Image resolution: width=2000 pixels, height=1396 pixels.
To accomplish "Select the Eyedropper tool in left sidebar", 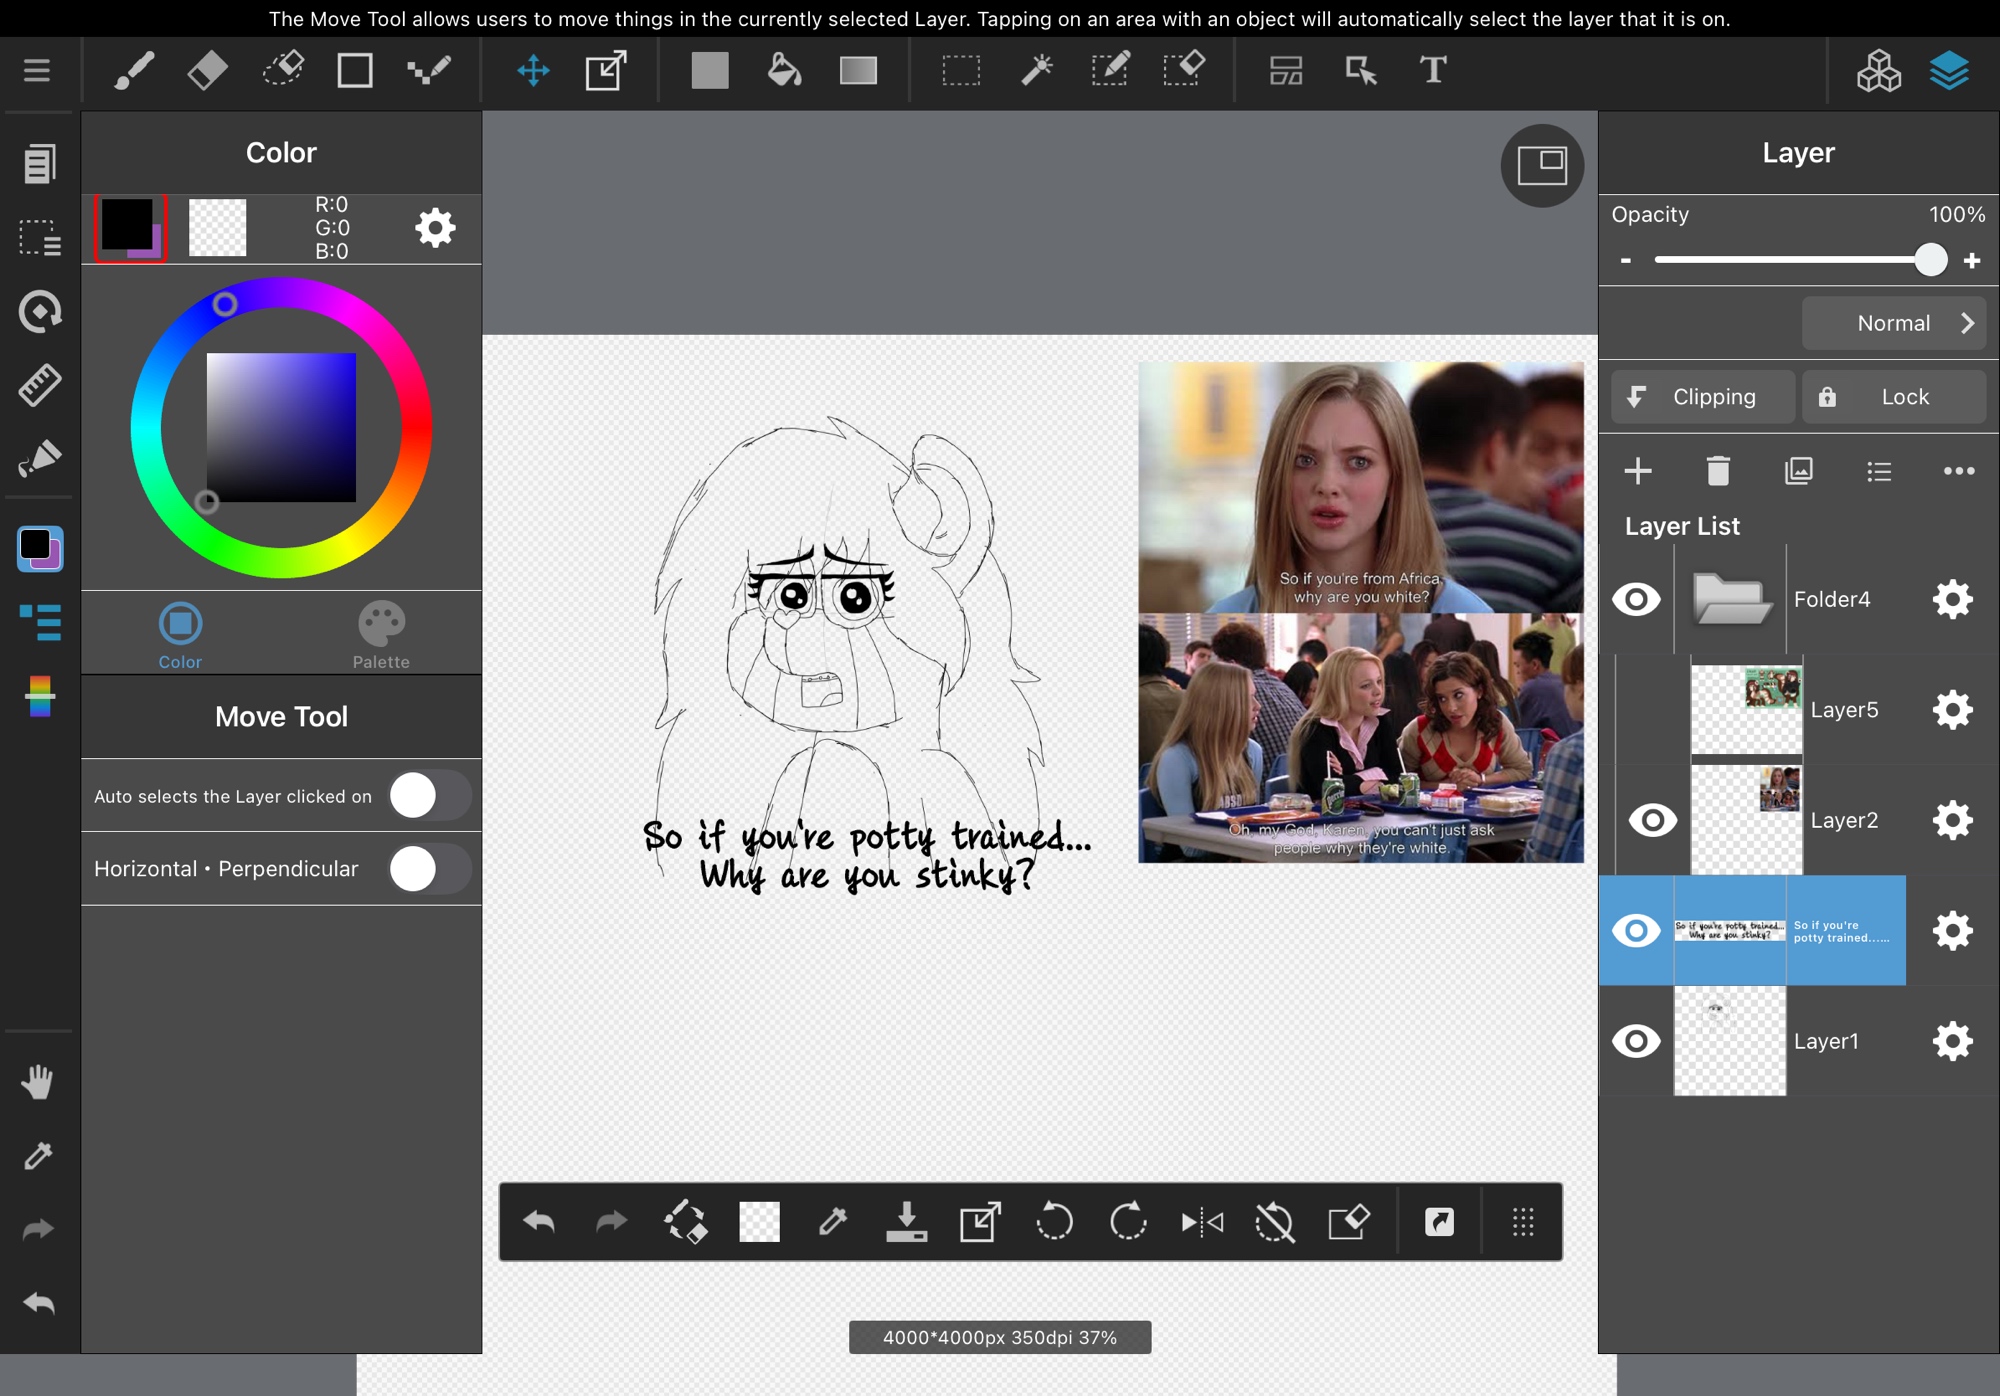I will (38, 1156).
